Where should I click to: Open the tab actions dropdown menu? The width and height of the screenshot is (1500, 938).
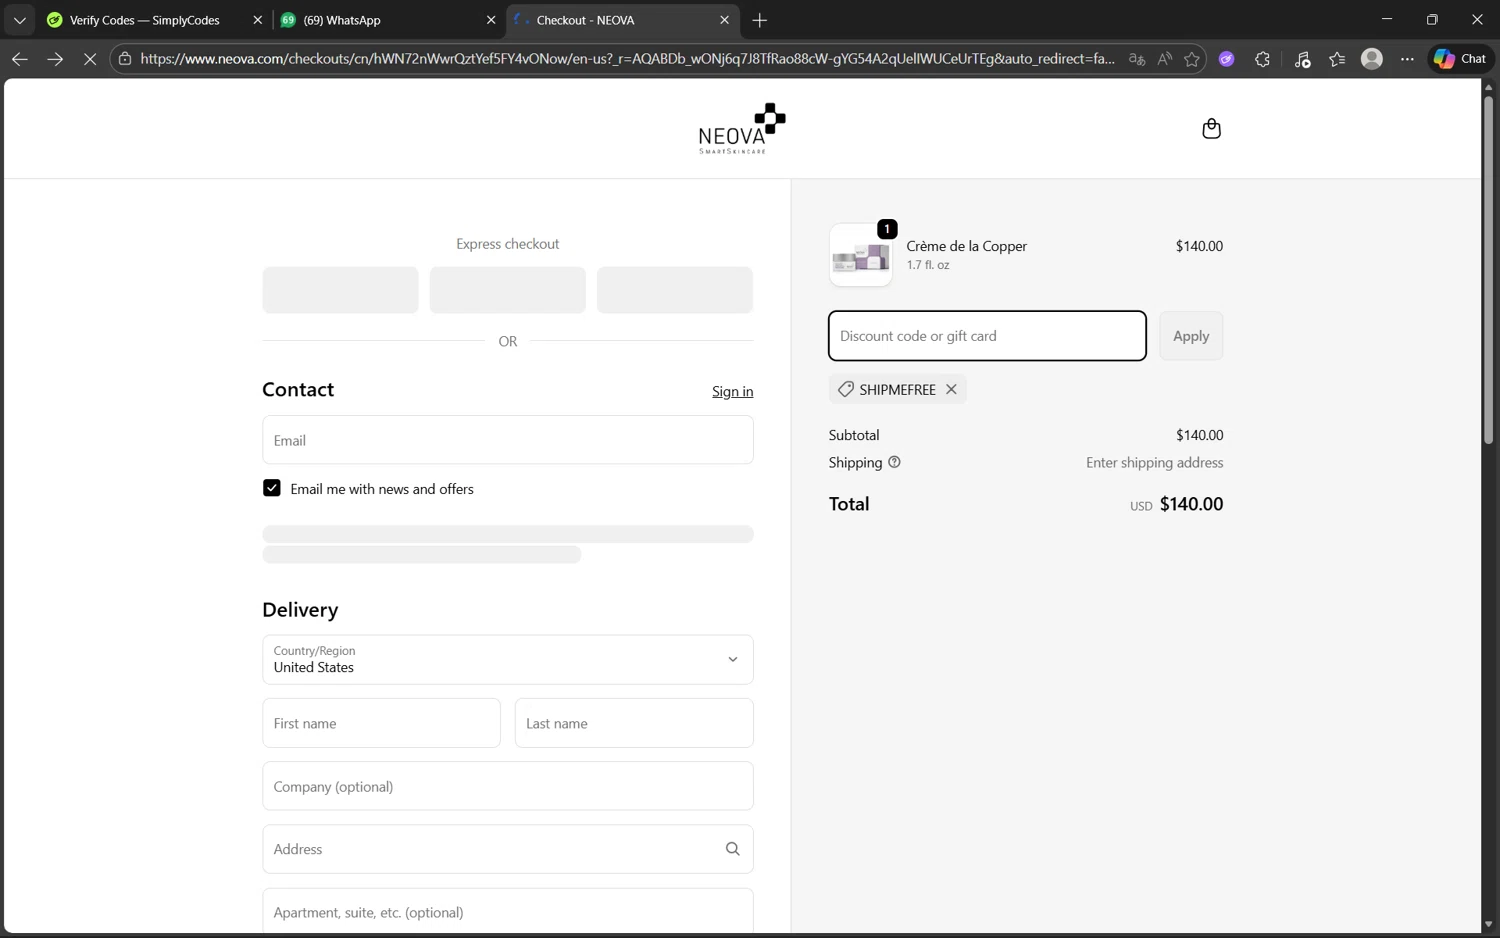click(x=19, y=20)
